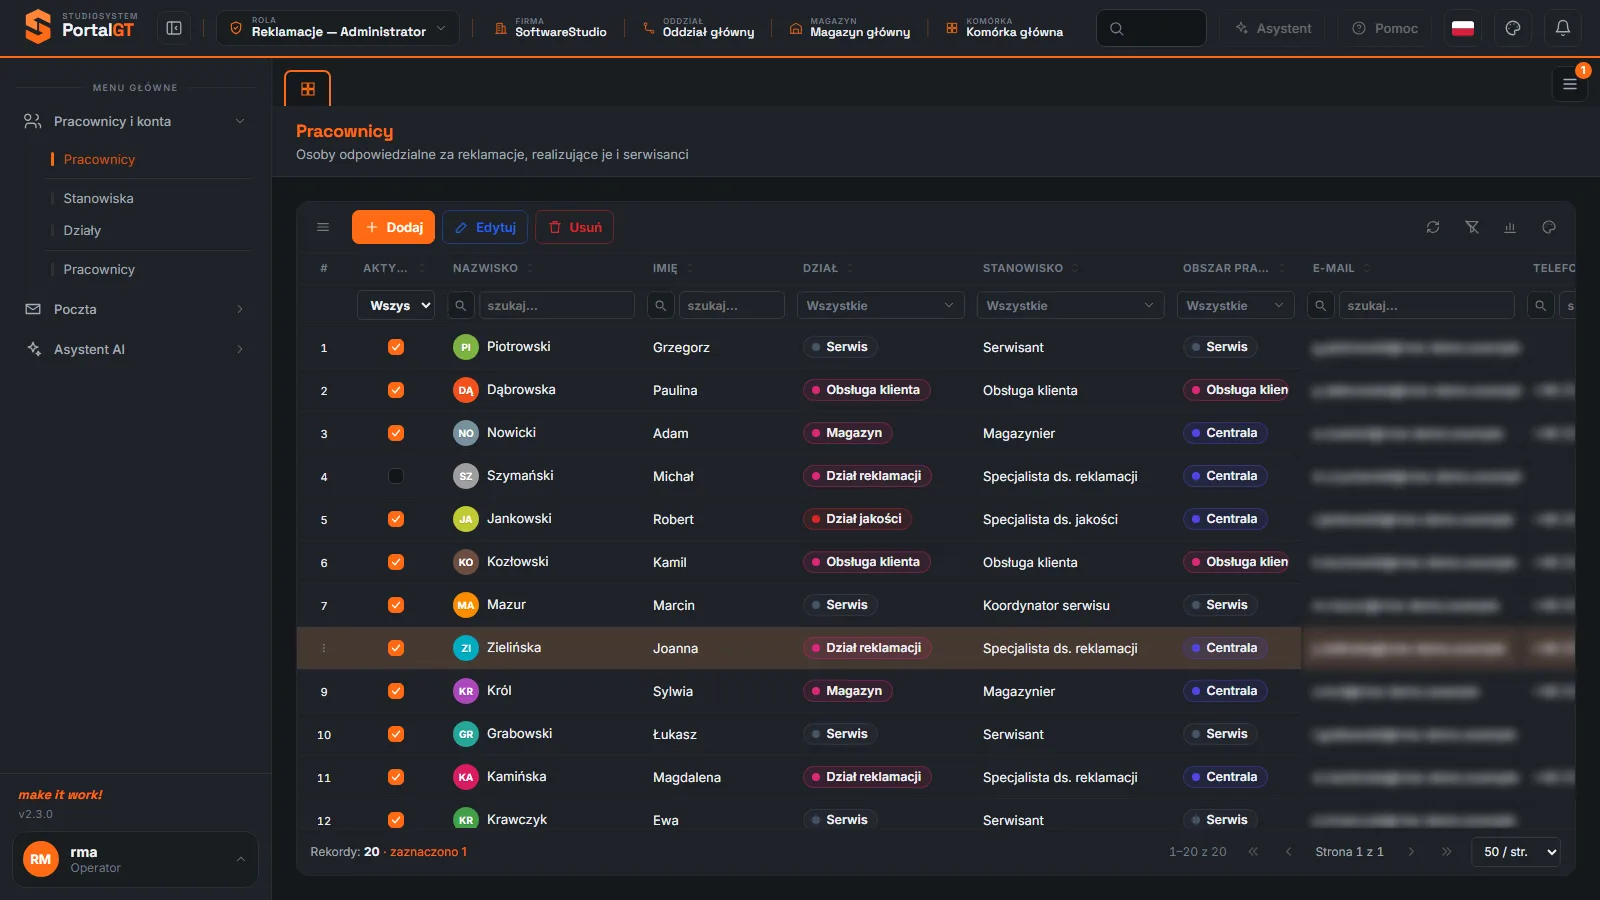This screenshot has width=1600, height=900.
Task: Click the global search box
Action: coord(1151,28)
